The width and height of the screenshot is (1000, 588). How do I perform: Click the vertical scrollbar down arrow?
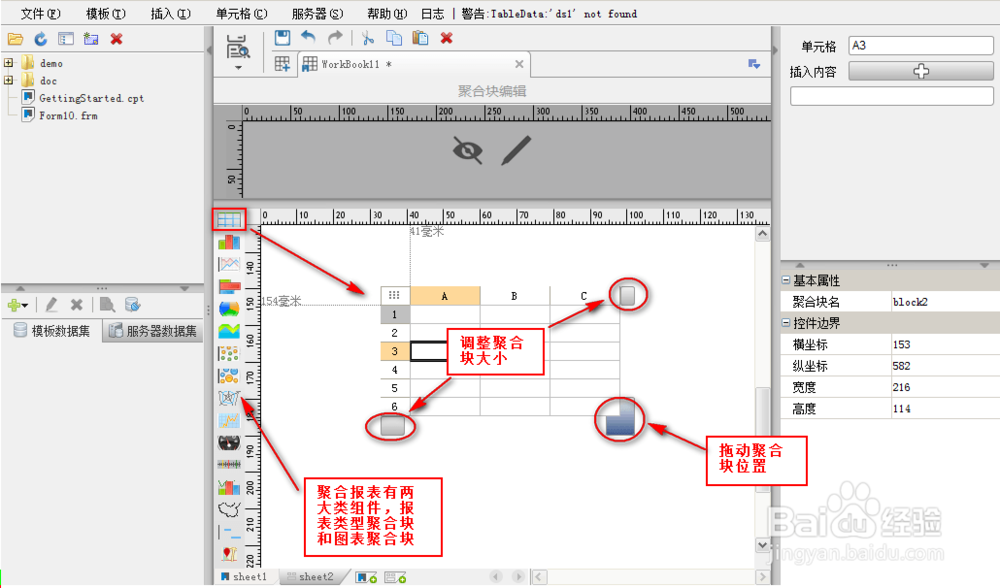point(762,545)
